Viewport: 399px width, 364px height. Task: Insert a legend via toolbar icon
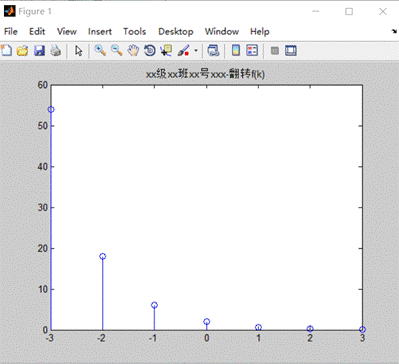(252, 51)
